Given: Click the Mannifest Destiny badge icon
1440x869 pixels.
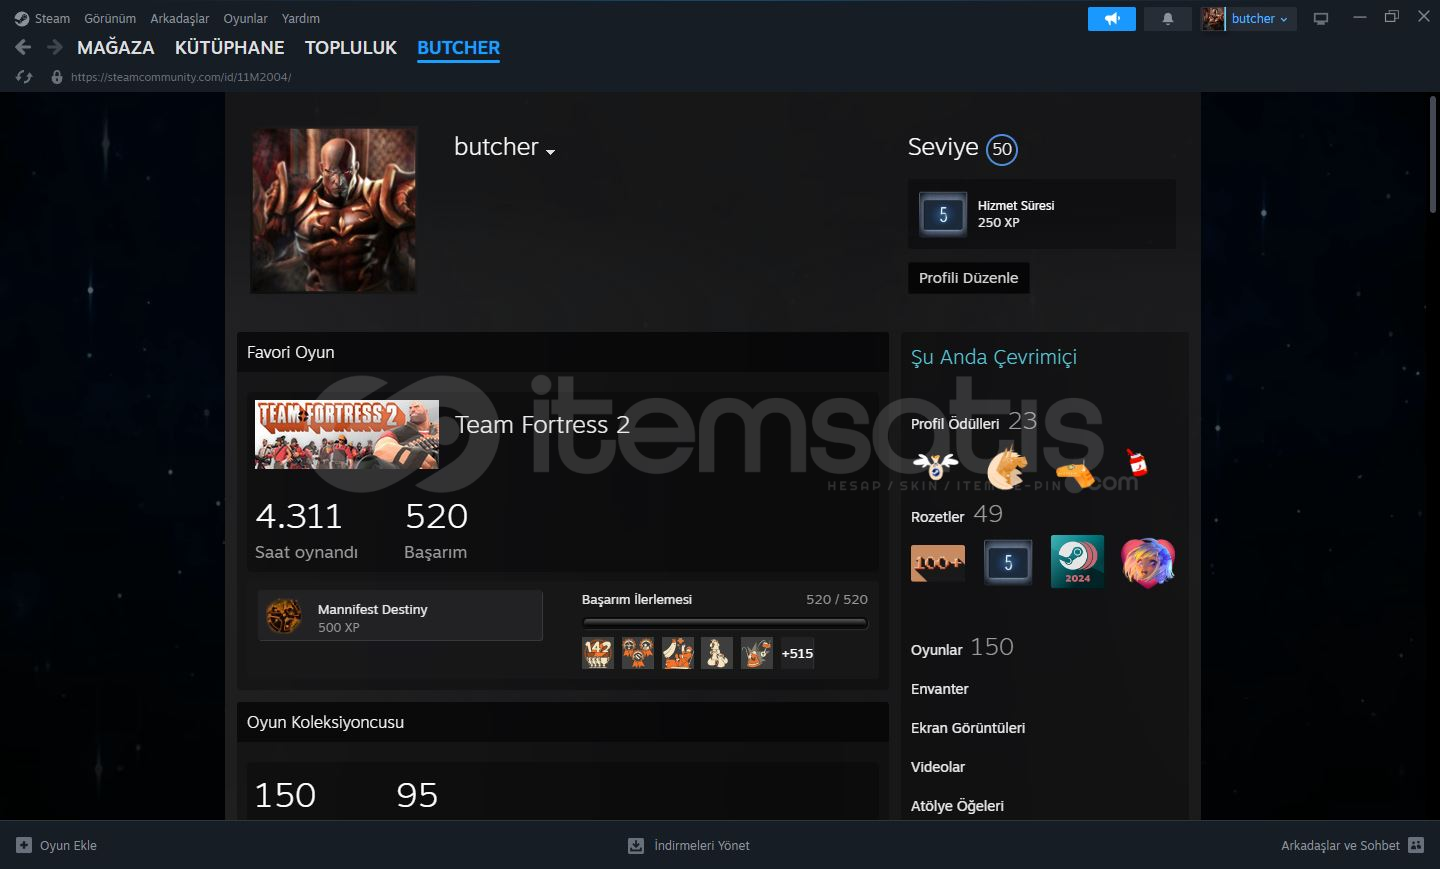Looking at the screenshot, I should tap(284, 617).
